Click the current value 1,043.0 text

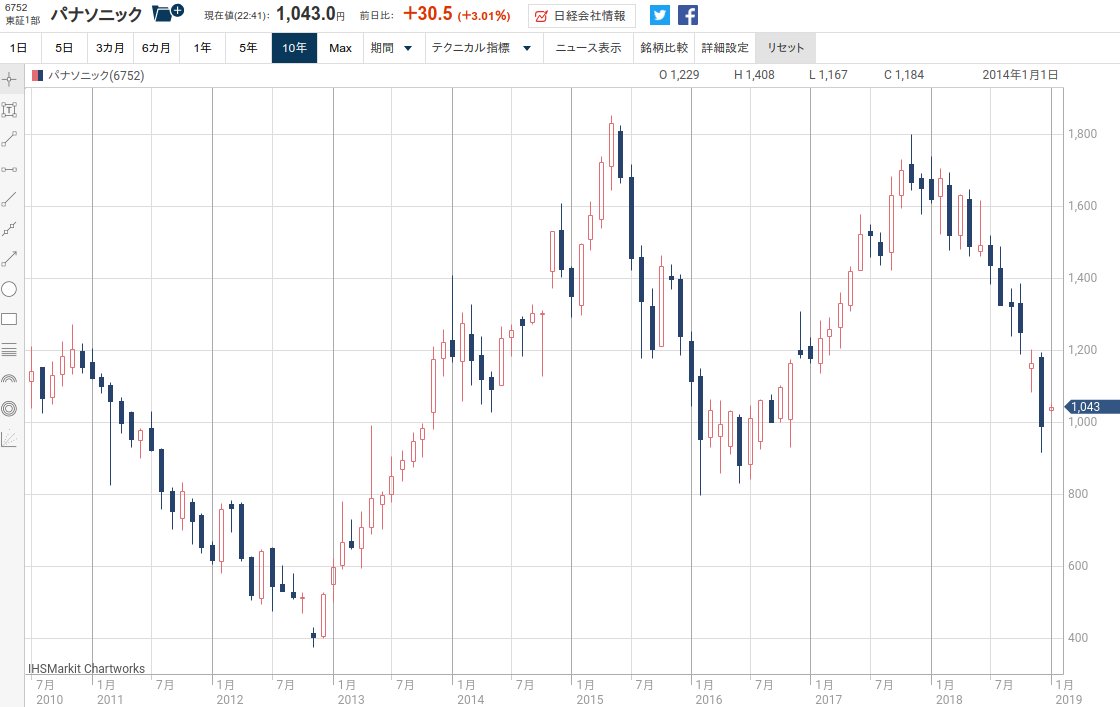(306, 14)
